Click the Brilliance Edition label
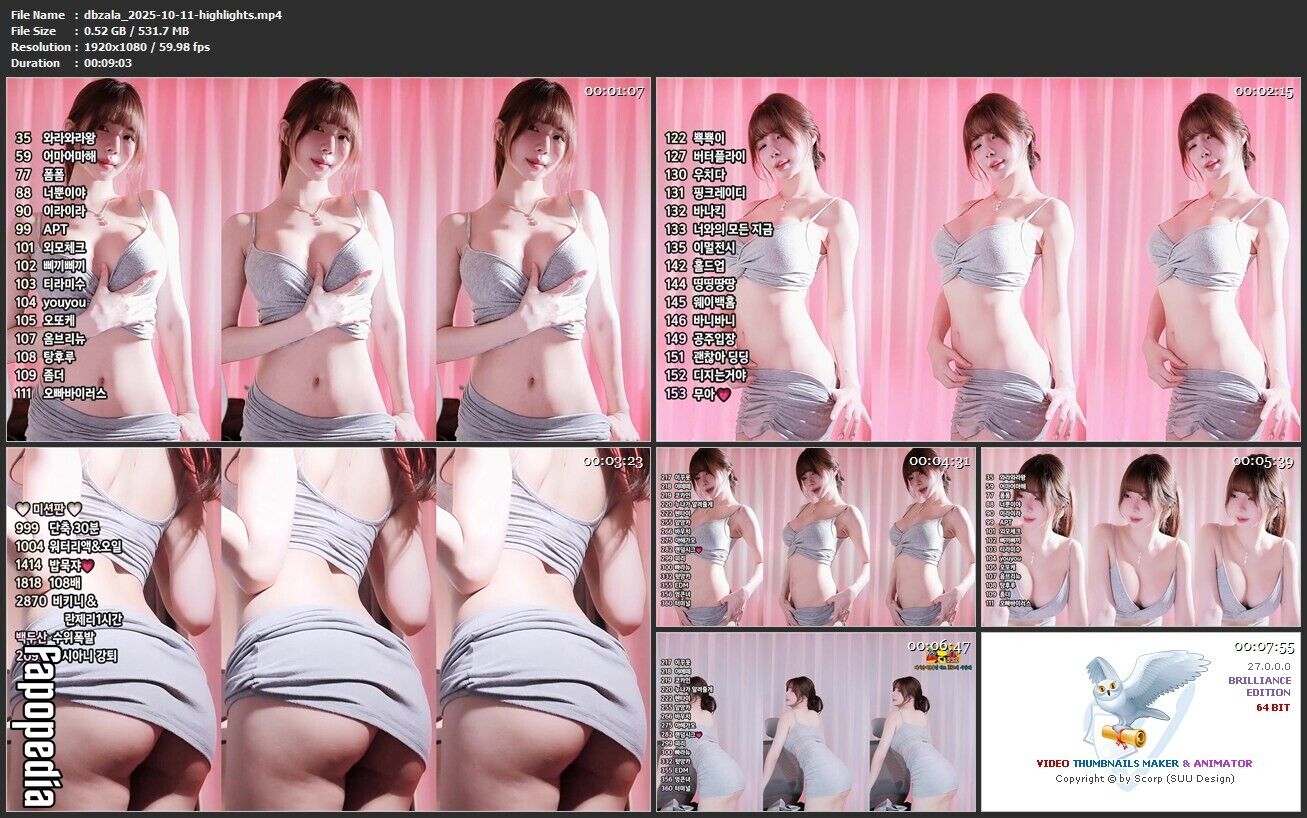 tap(1259, 686)
